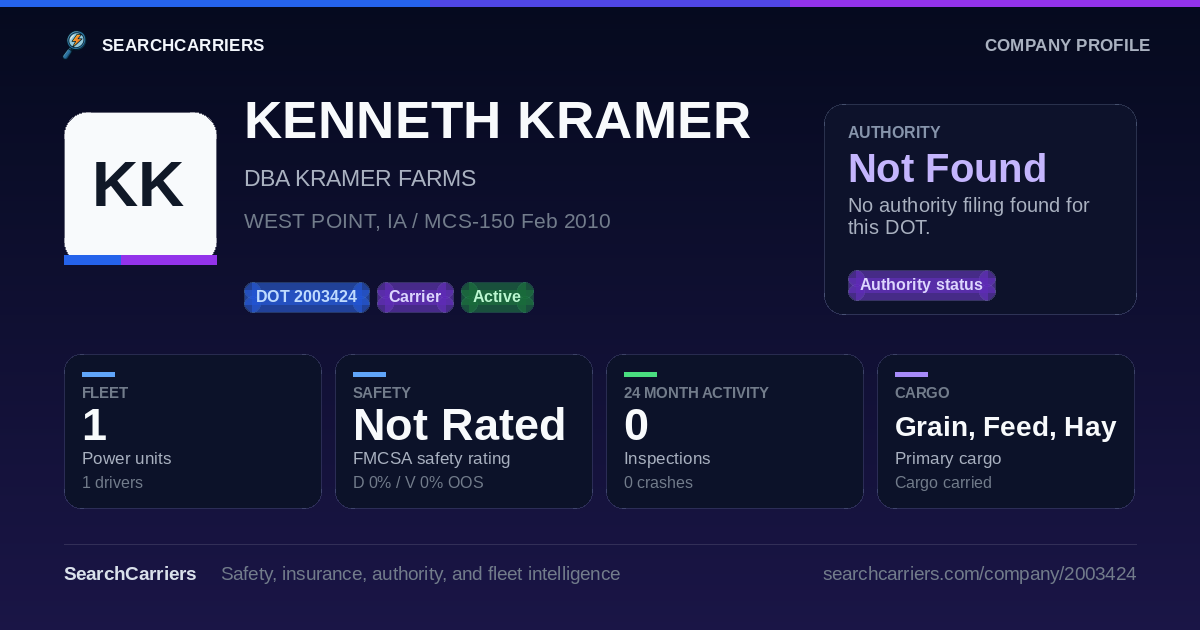Click the SearchCarriers footer brand name
The image size is (1200, 630).
point(130,574)
